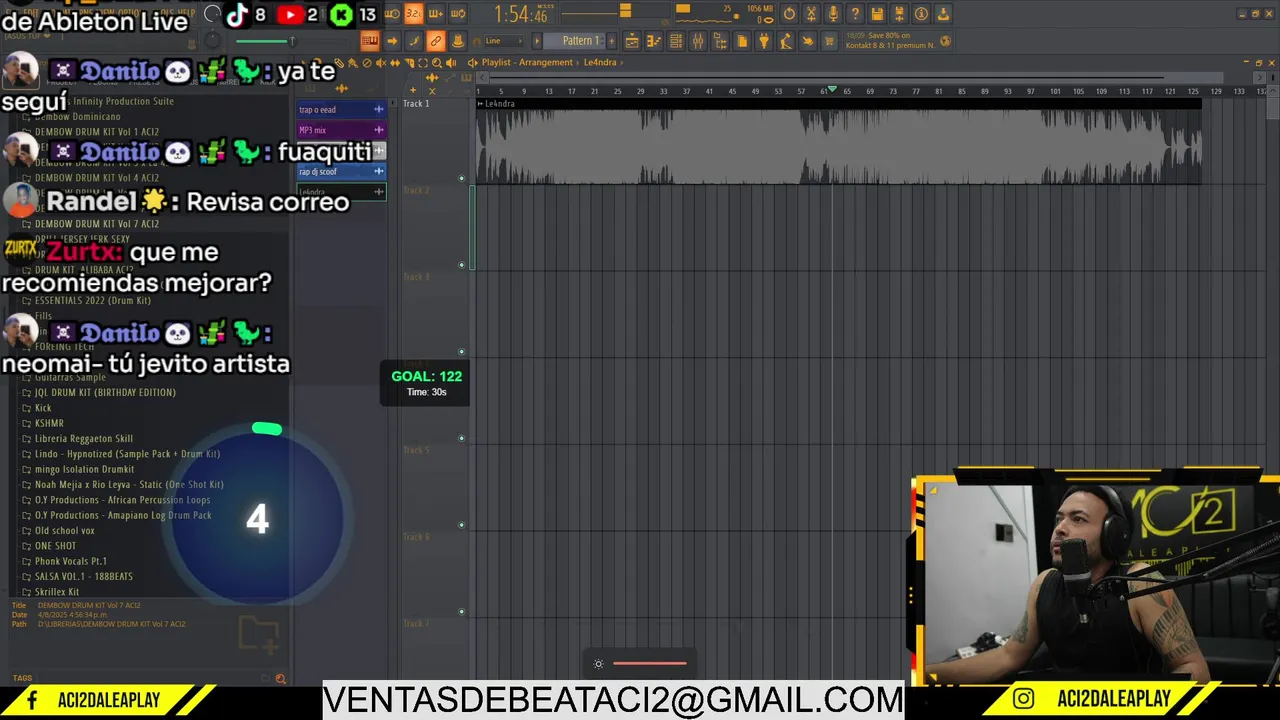
Task: Toggle mute dot for Track 5
Action: click(x=461, y=525)
